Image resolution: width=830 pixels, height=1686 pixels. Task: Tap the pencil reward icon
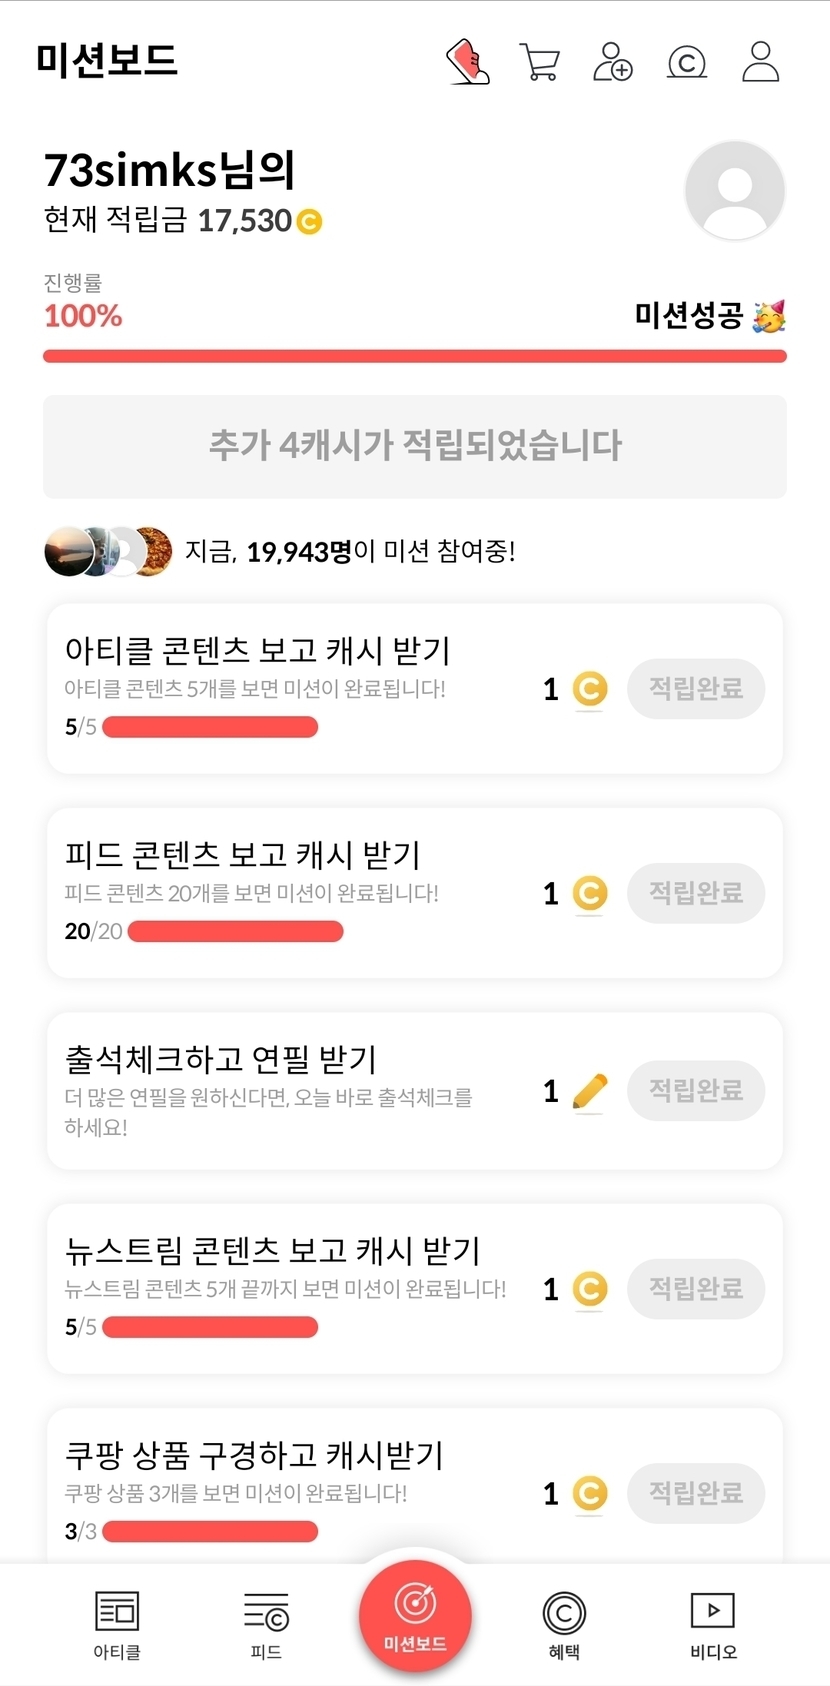(x=590, y=1091)
